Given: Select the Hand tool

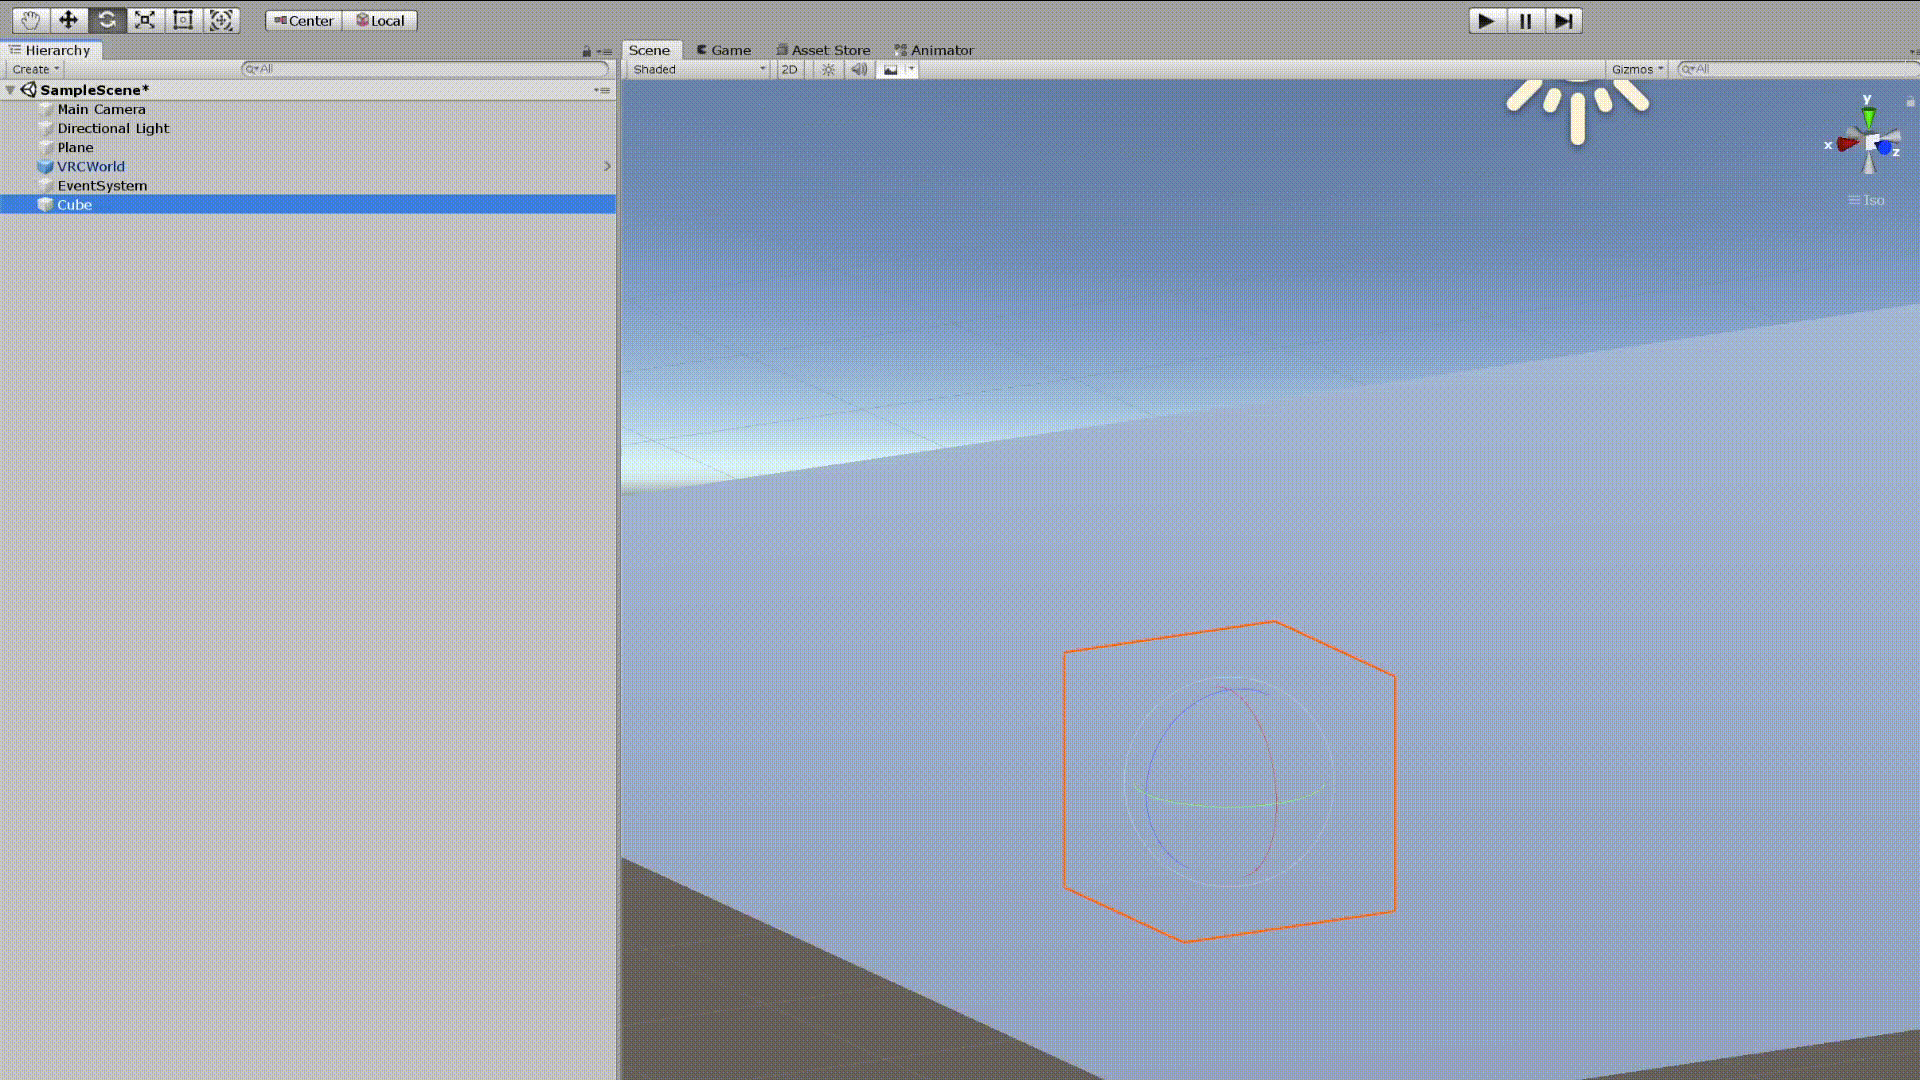Looking at the screenshot, I should (x=30, y=20).
